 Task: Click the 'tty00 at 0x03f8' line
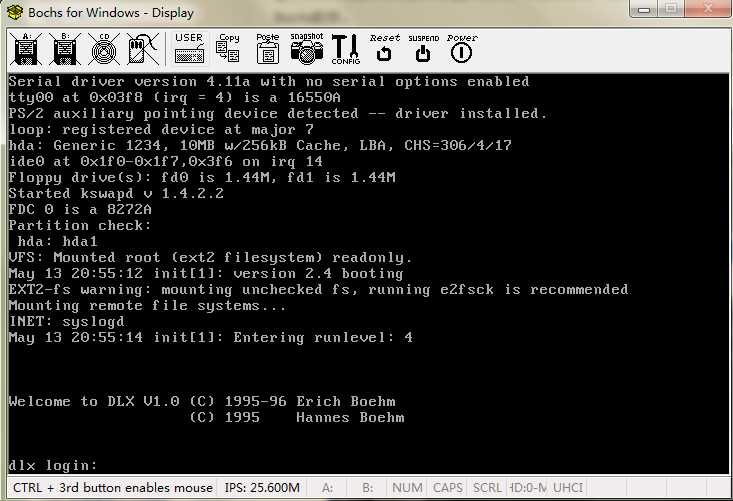[174, 98]
